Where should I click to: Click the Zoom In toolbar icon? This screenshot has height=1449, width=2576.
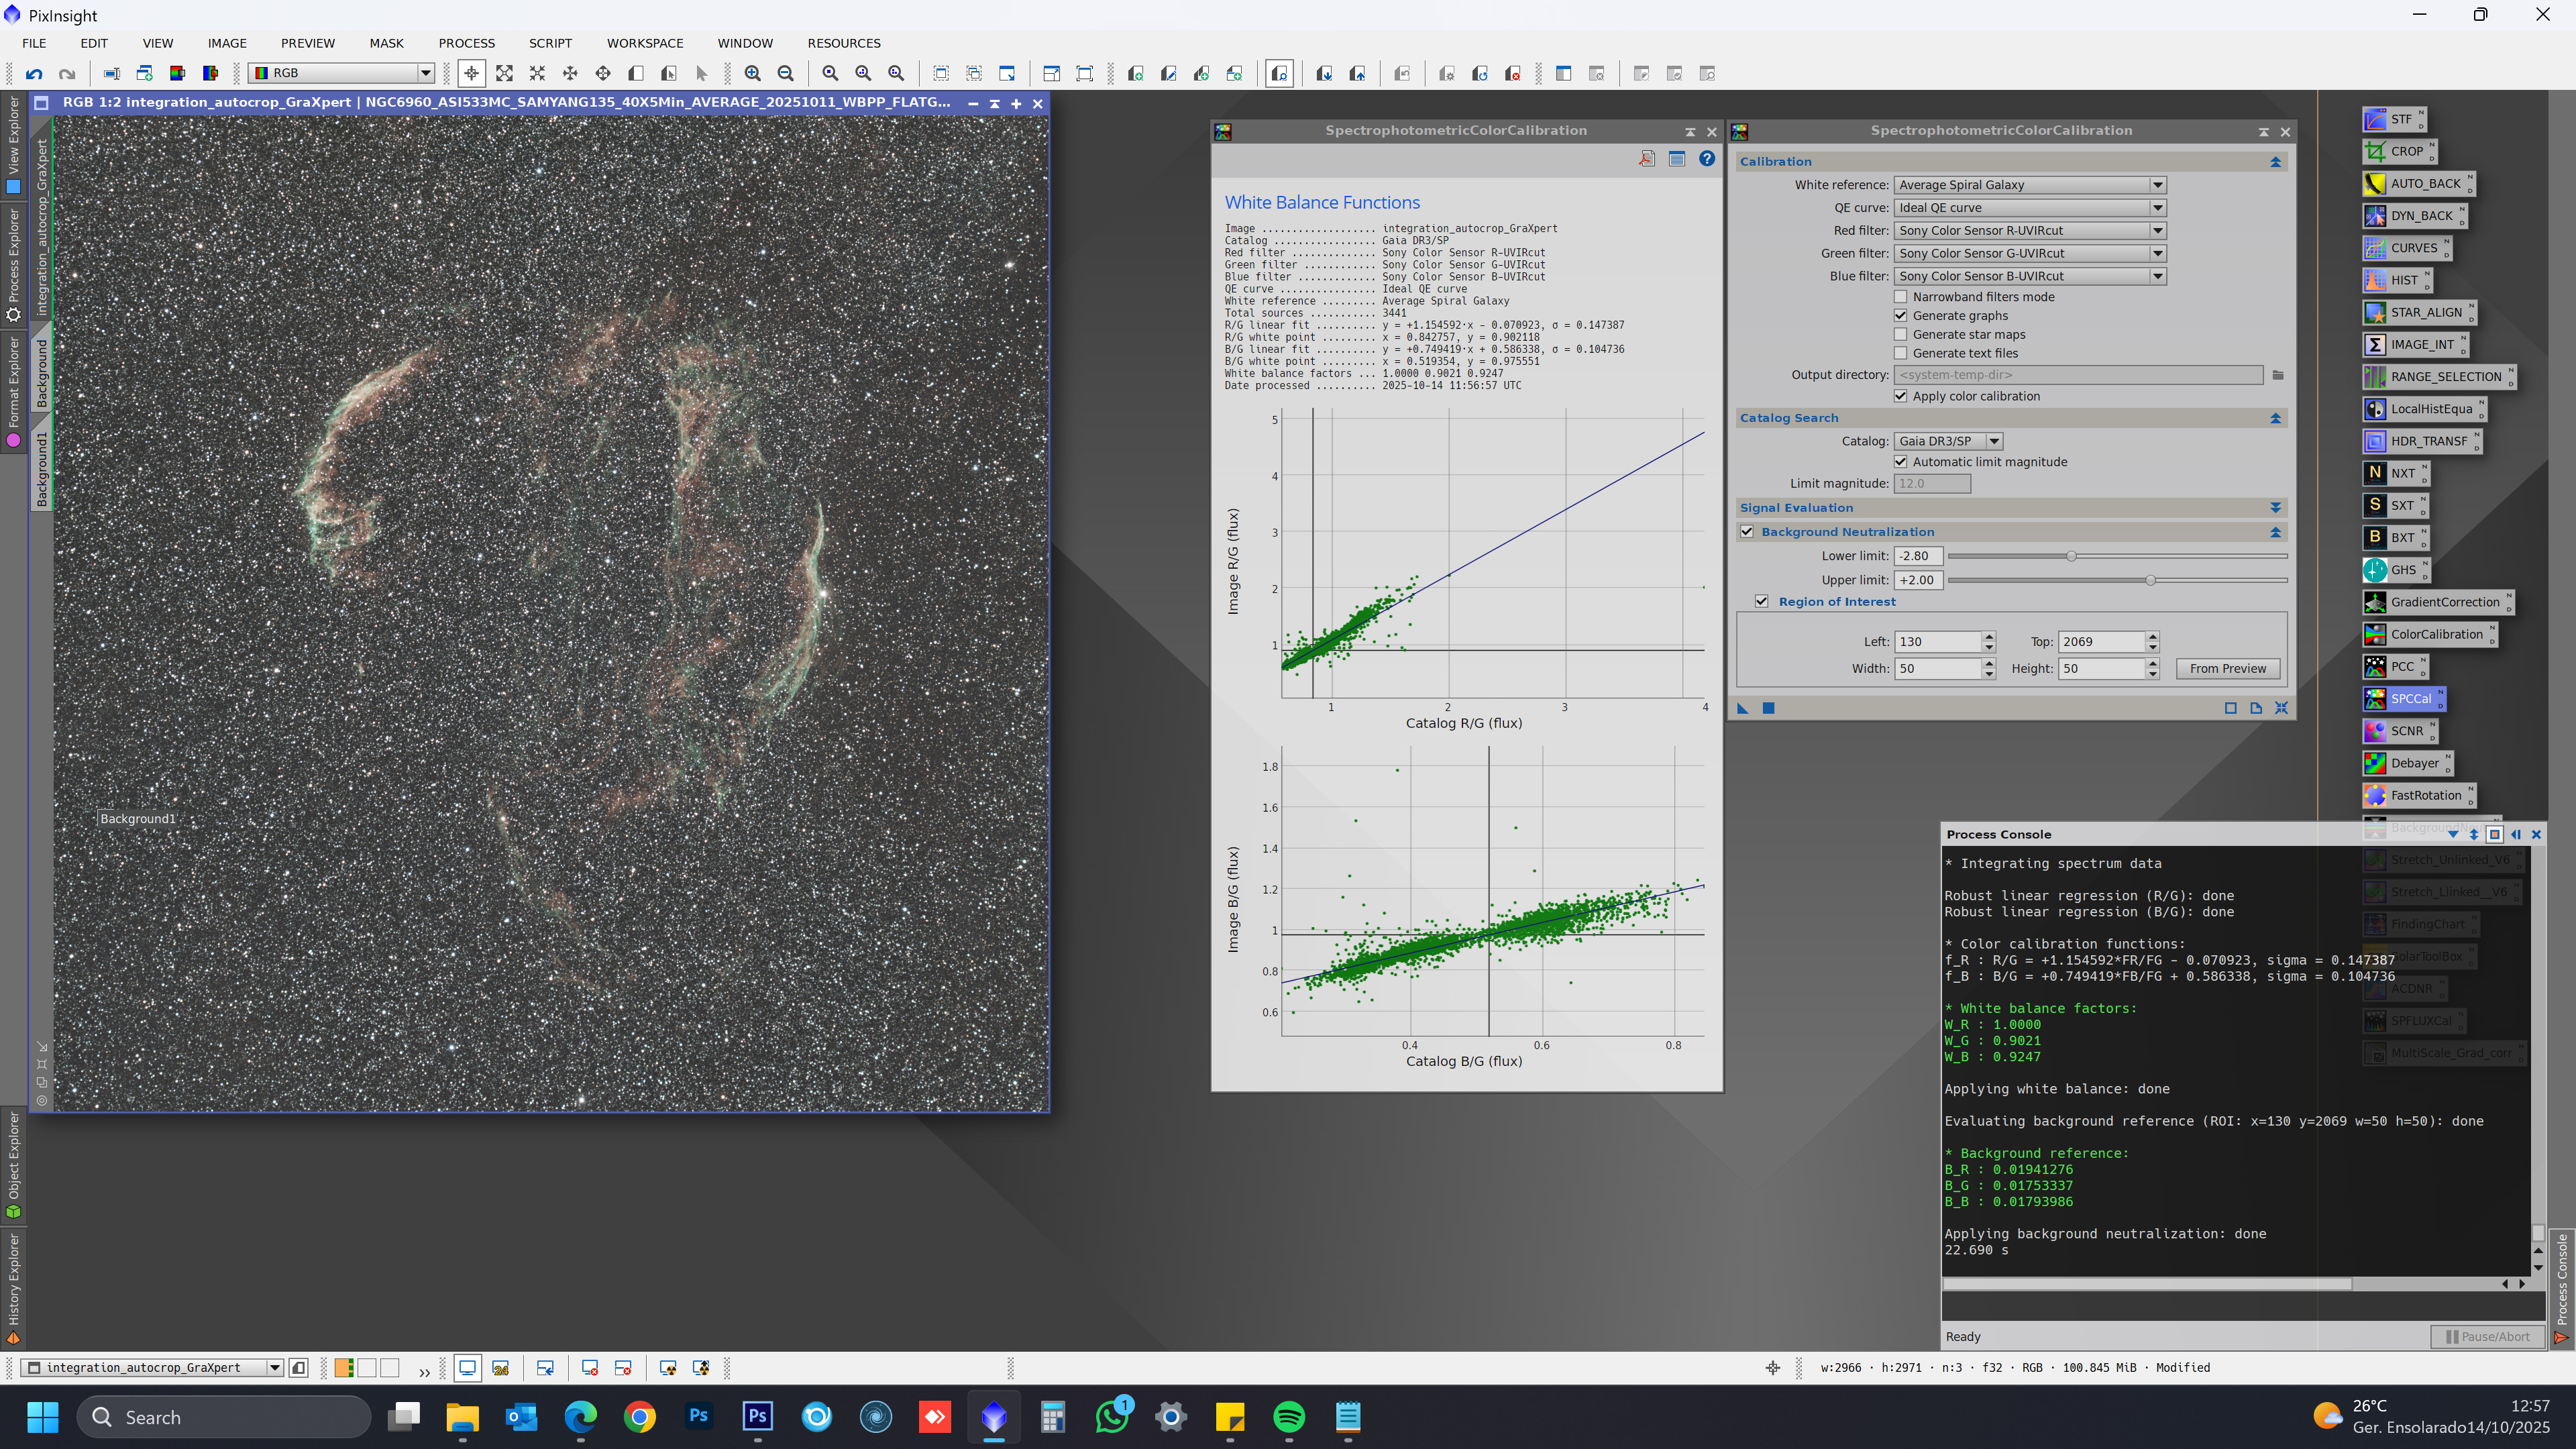point(753,73)
